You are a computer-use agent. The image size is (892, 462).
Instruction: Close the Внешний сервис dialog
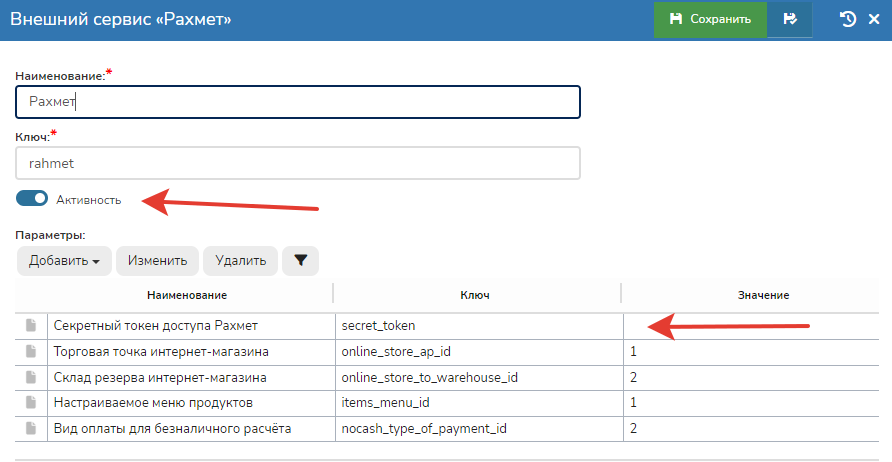[x=874, y=19]
